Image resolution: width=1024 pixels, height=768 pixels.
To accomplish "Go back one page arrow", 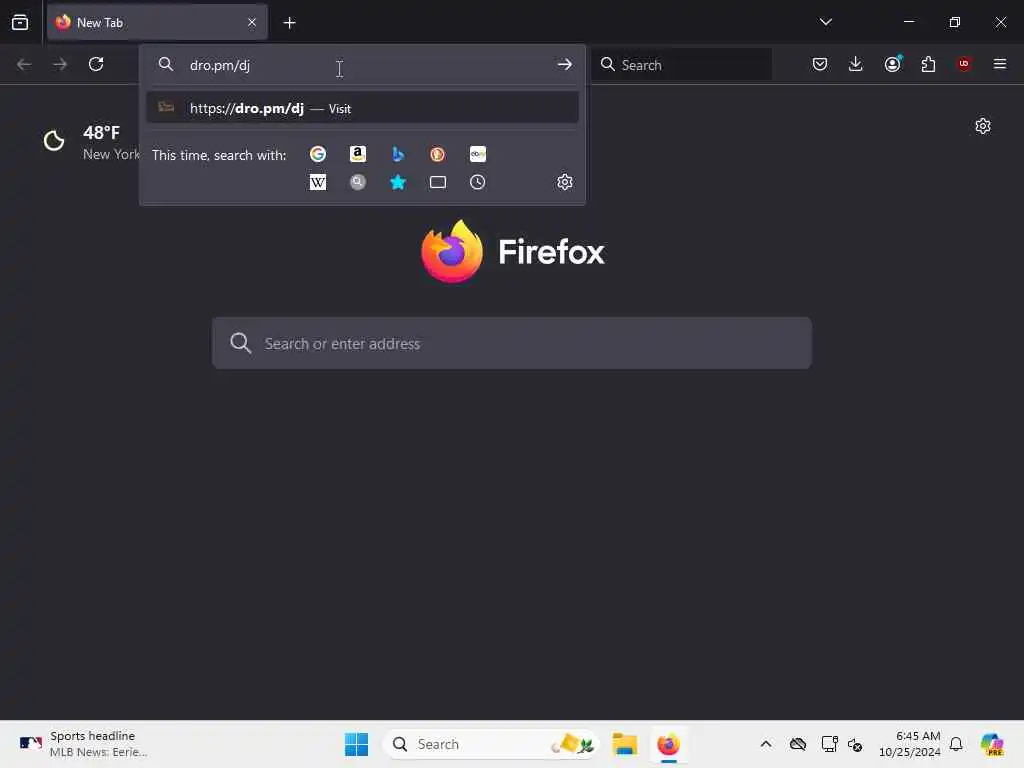I will click(24, 64).
